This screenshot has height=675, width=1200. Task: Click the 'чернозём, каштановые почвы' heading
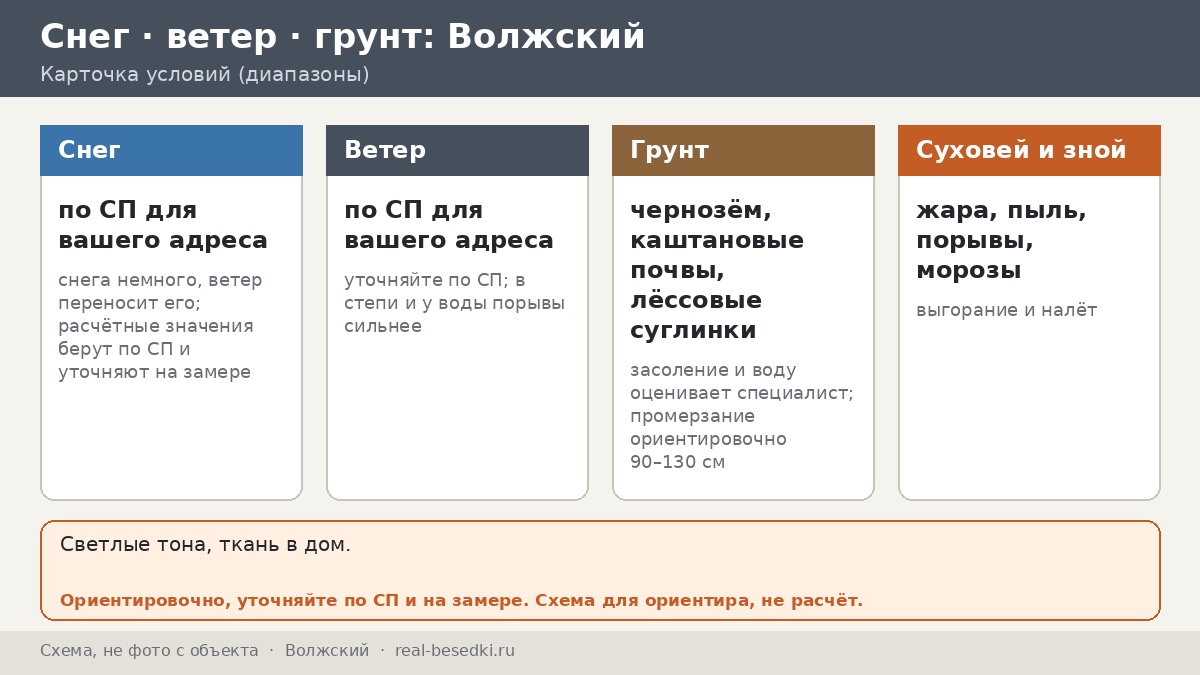(717, 271)
